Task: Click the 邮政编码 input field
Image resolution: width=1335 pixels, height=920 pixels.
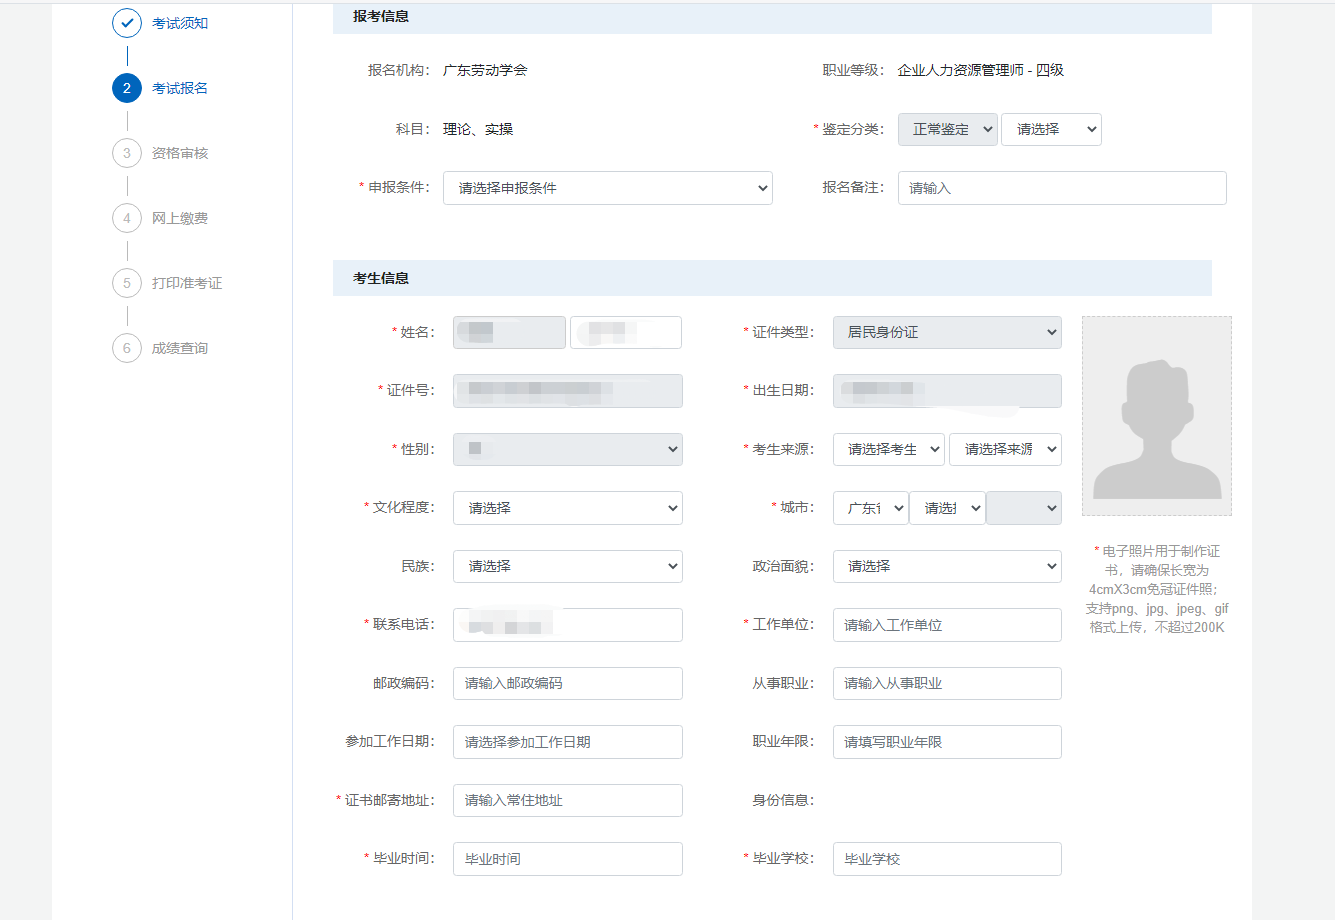Action: (568, 683)
